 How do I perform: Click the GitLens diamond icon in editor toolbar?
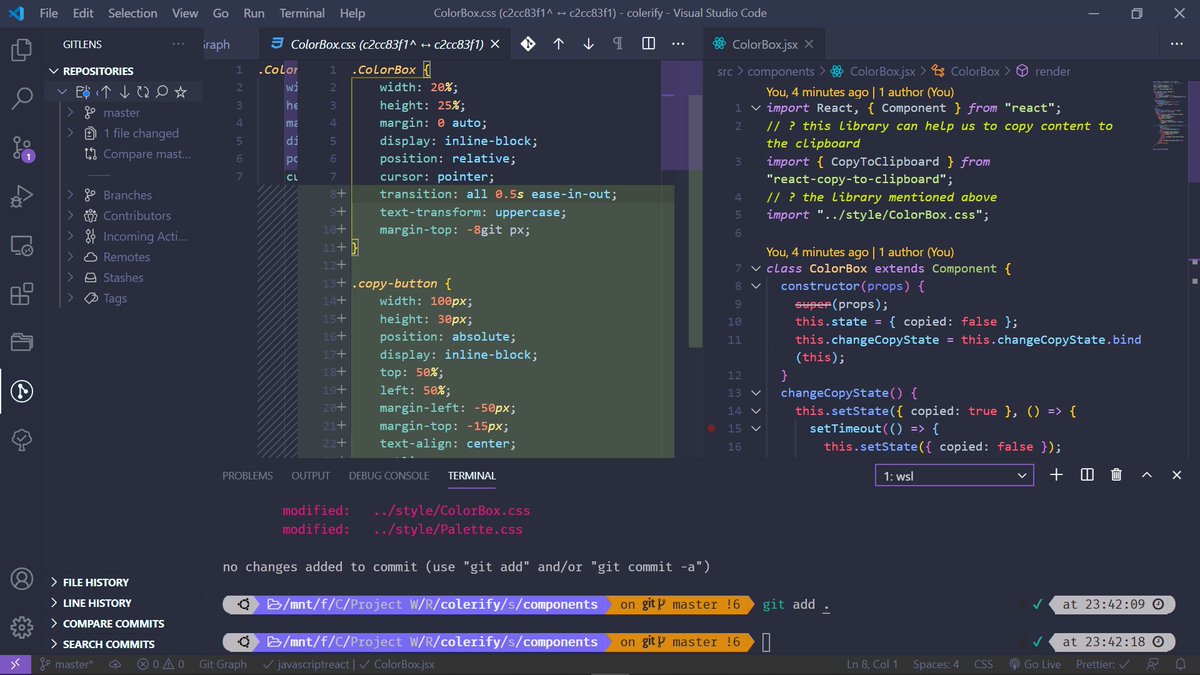[x=527, y=44]
